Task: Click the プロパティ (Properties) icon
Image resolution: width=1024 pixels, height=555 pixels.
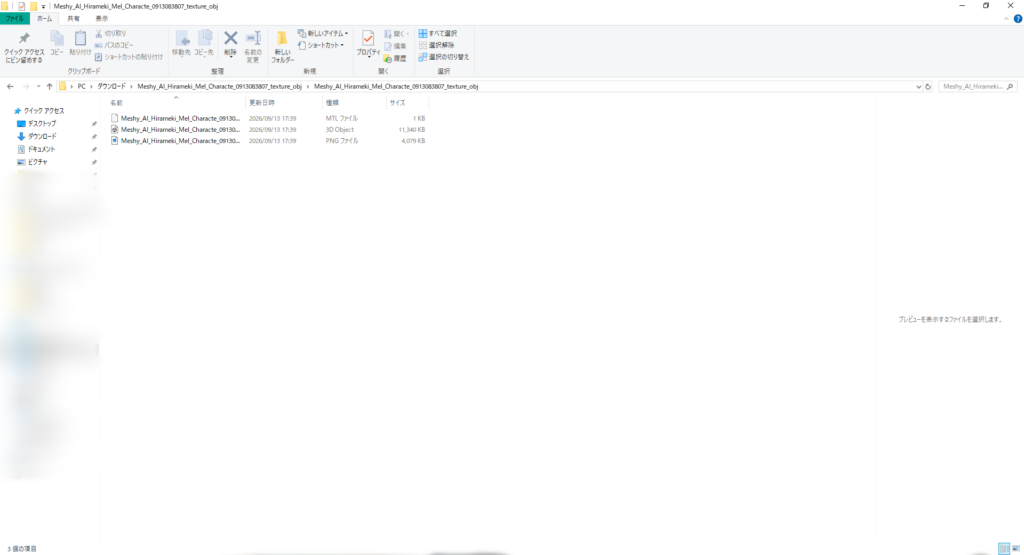Action: click(x=368, y=44)
